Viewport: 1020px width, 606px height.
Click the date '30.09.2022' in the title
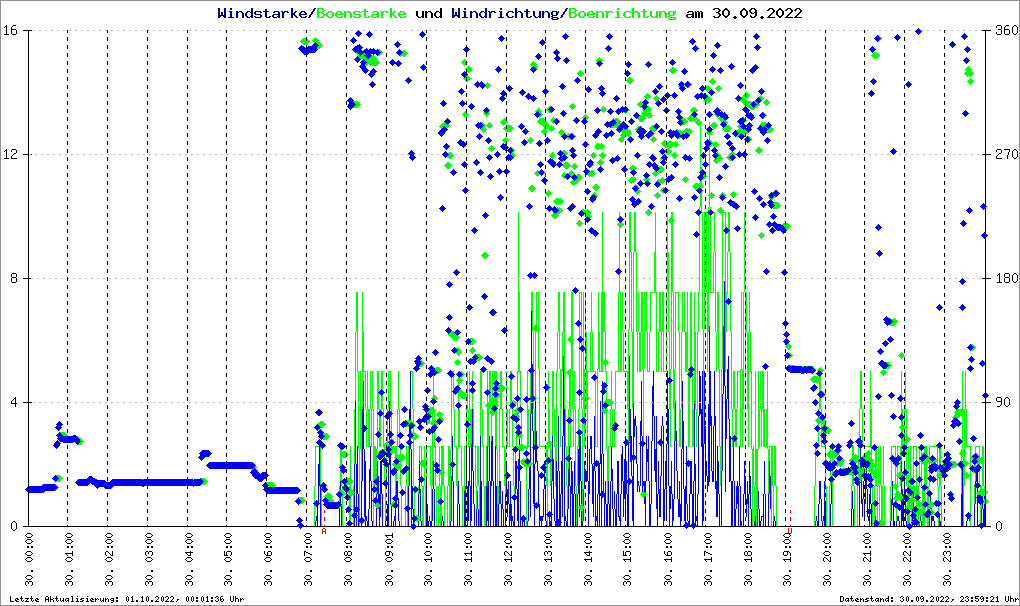757,13
